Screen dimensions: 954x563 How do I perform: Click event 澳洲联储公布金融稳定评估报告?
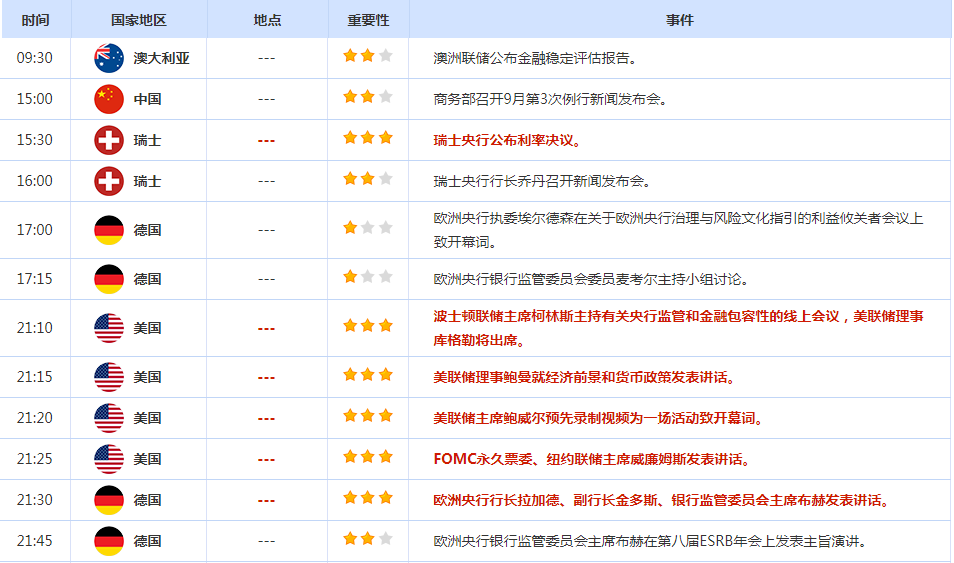coord(535,58)
